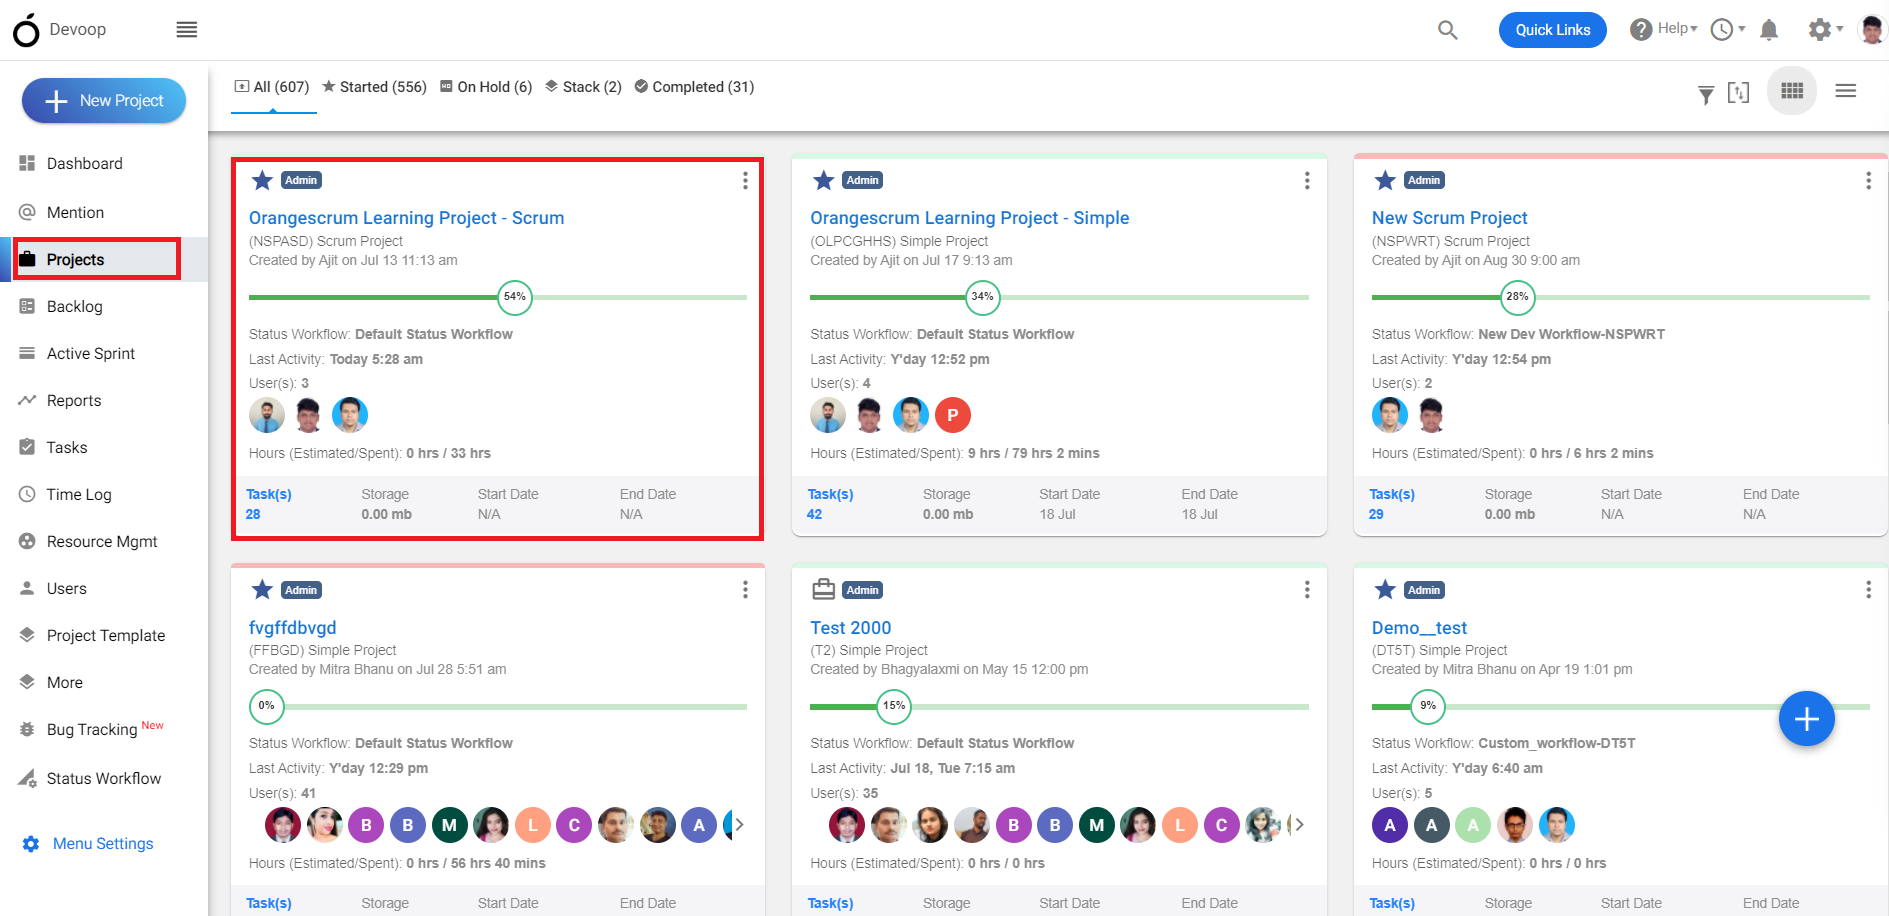1889x916 pixels.
Task: Open the settings gear dropdown
Action: click(x=1826, y=30)
